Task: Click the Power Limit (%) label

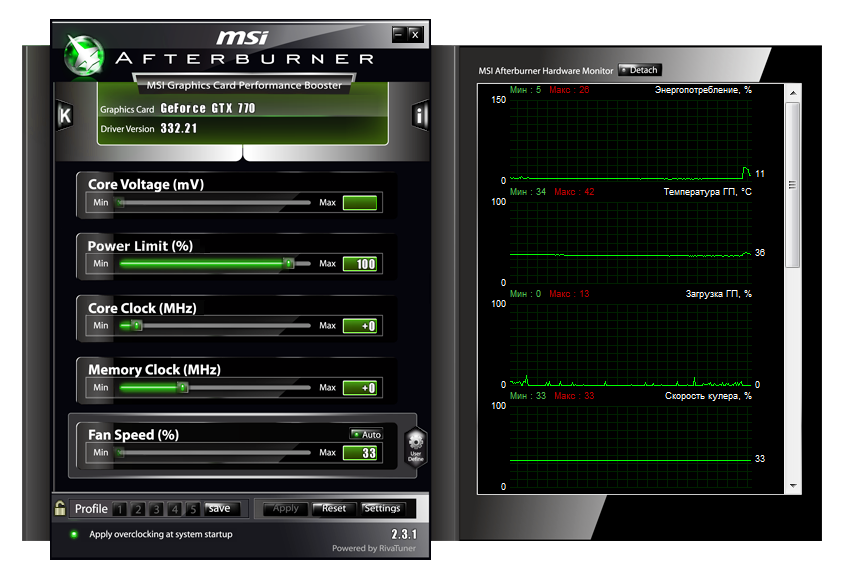Action: tap(140, 246)
